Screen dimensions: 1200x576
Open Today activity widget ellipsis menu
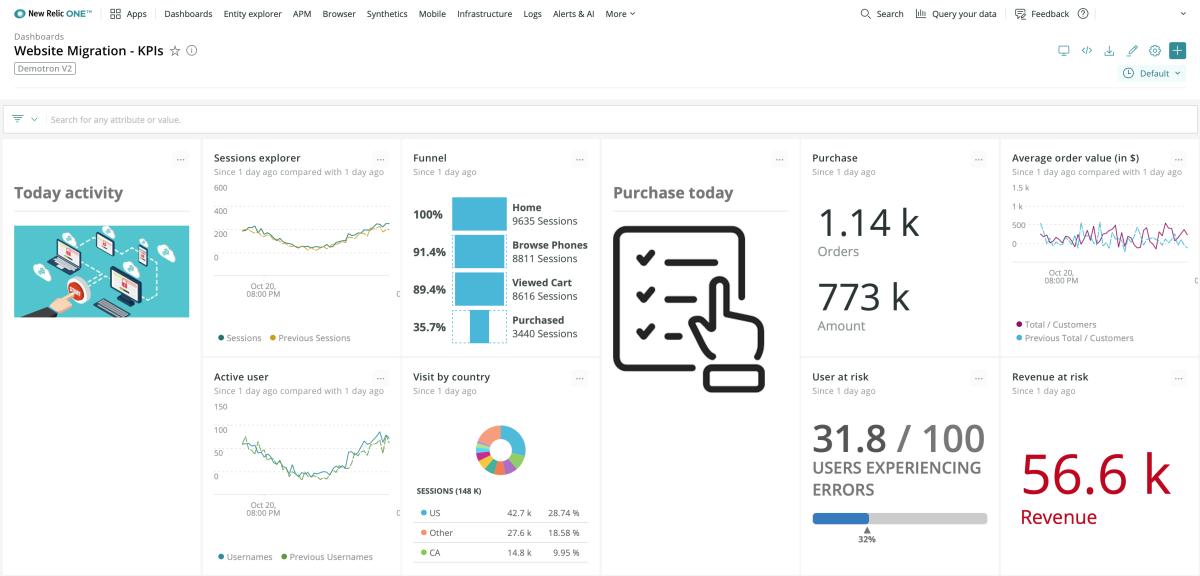click(180, 158)
